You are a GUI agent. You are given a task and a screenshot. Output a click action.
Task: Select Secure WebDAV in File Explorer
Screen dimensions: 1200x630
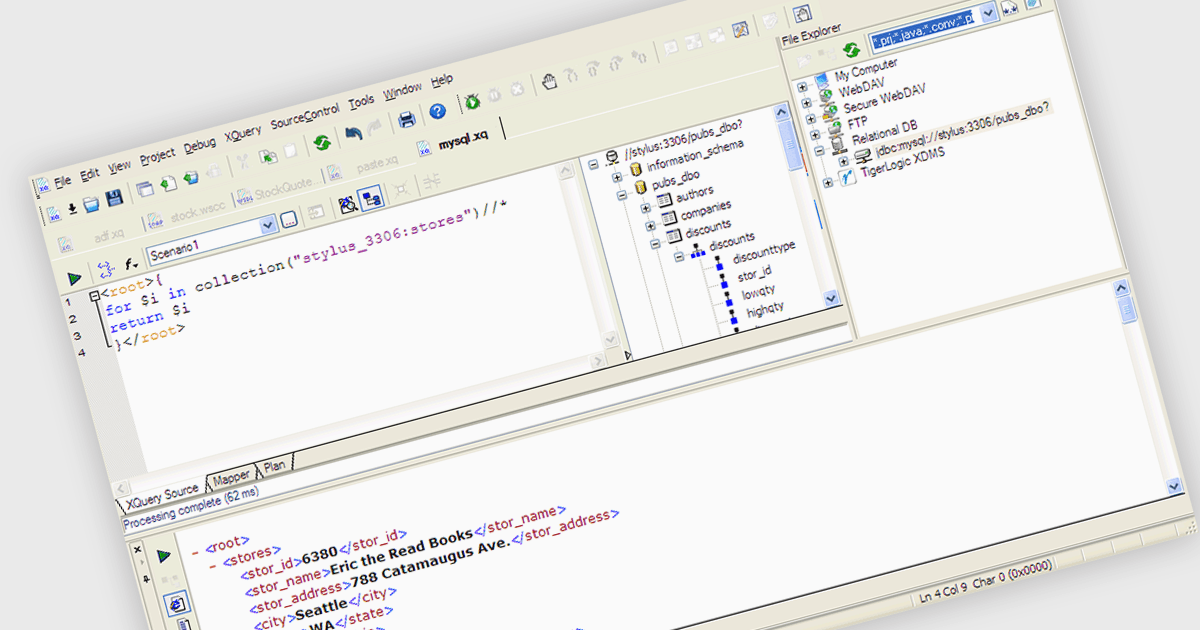[884, 99]
